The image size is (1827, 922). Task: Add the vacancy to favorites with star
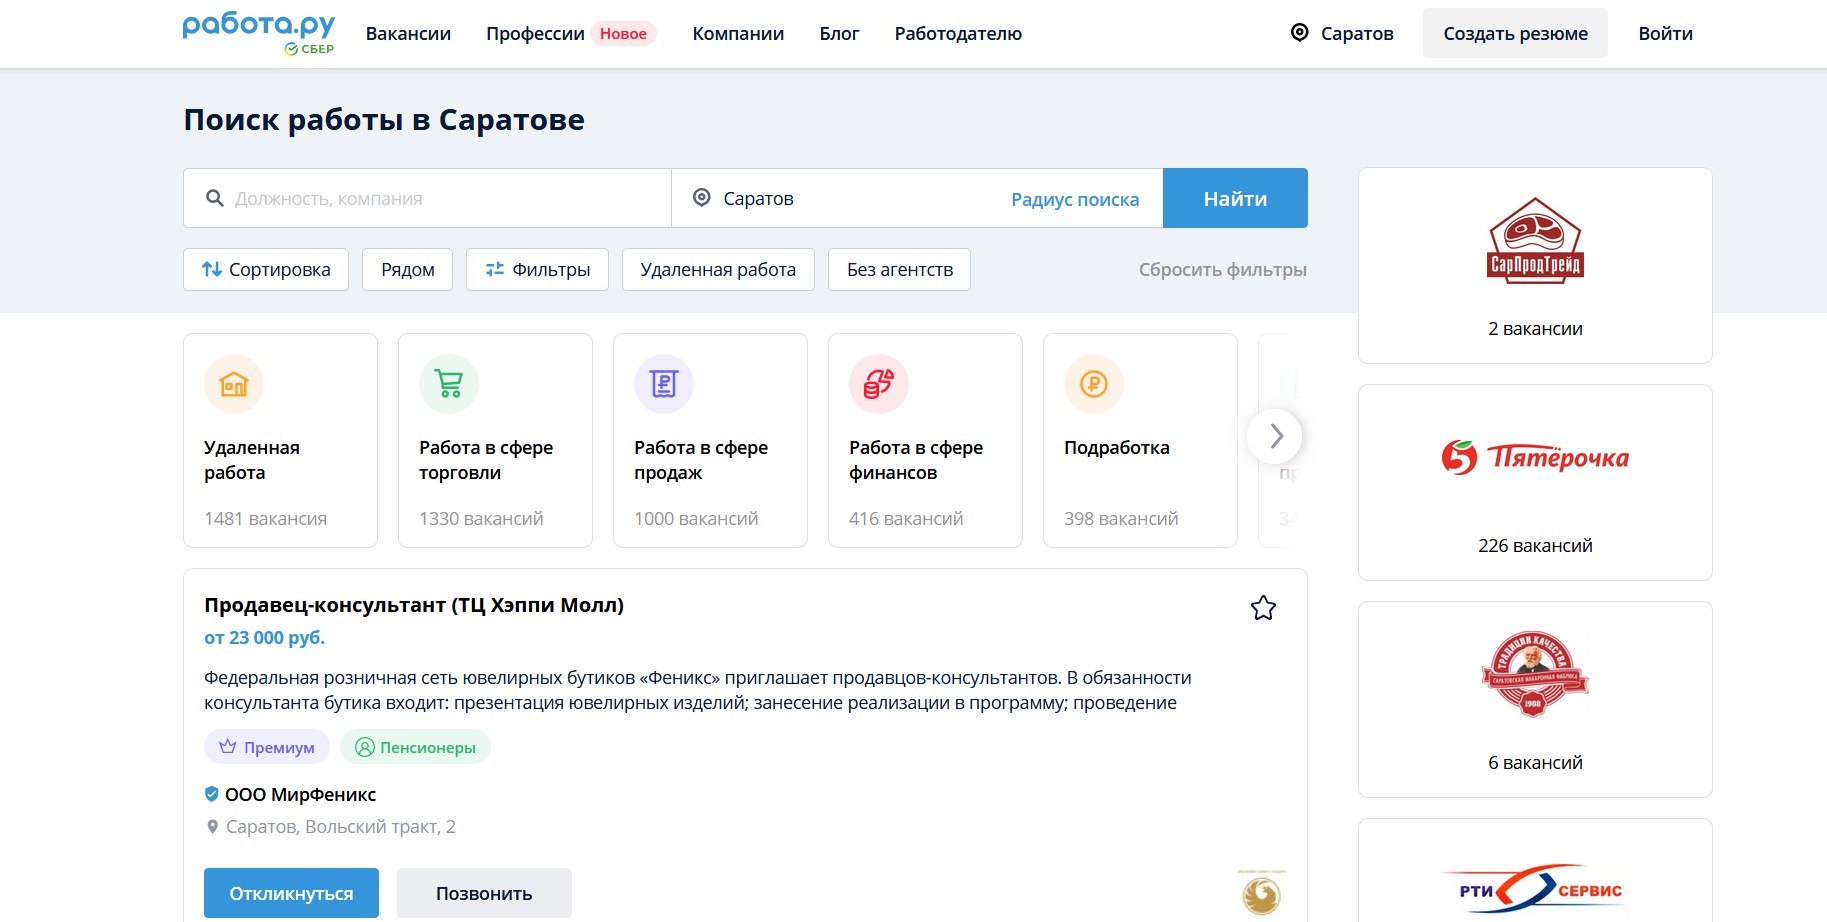tap(1263, 608)
